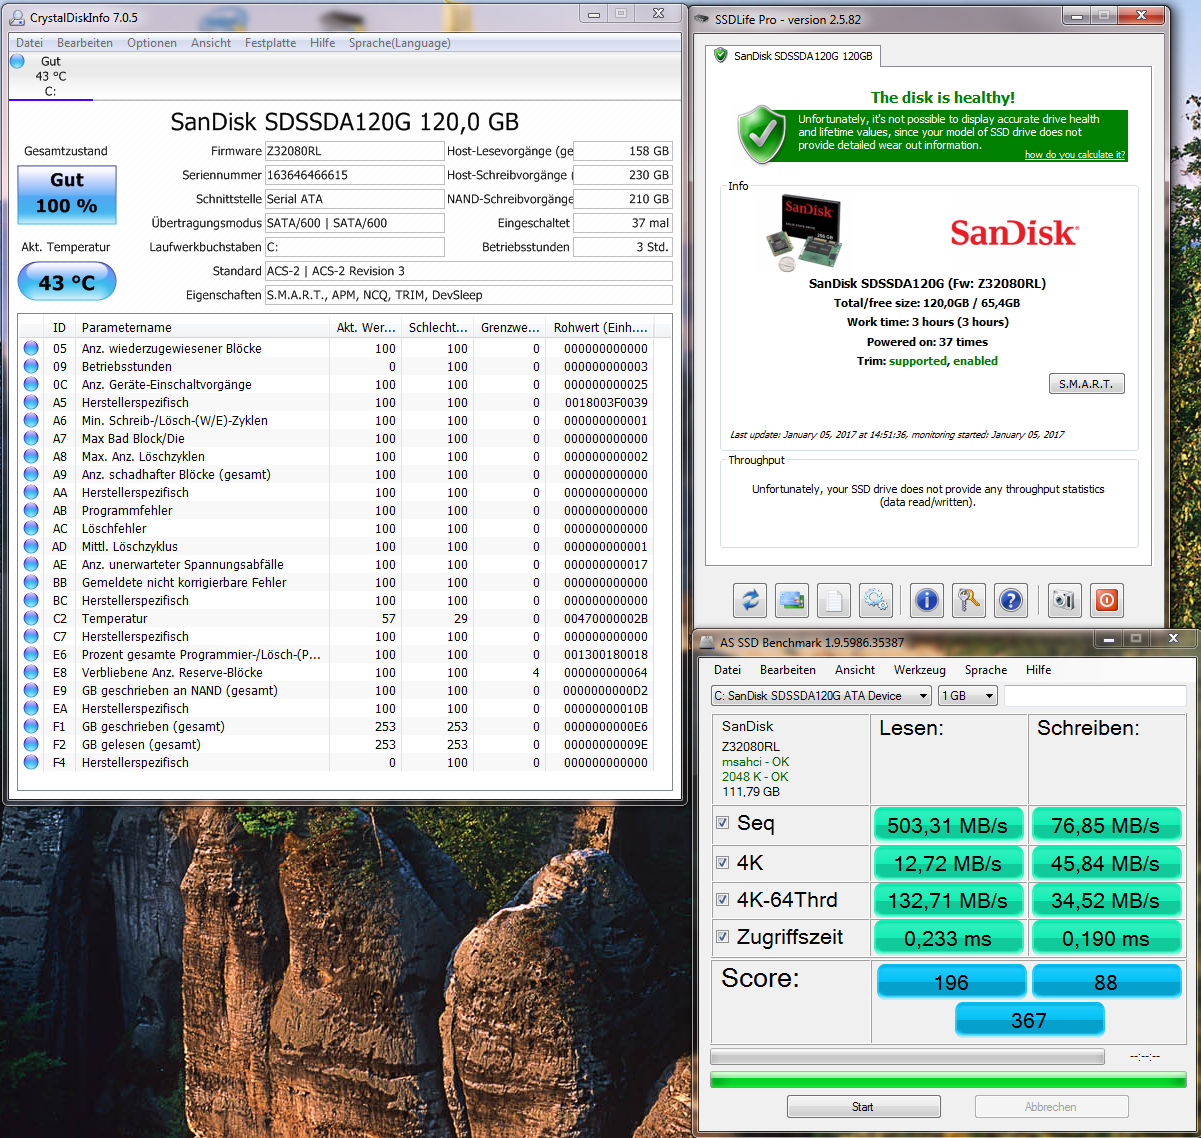This screenshot has width=1201, height=1138.
Task: Click the Abbrechen button in AS SSD
Action: tap(1051, 1107)
